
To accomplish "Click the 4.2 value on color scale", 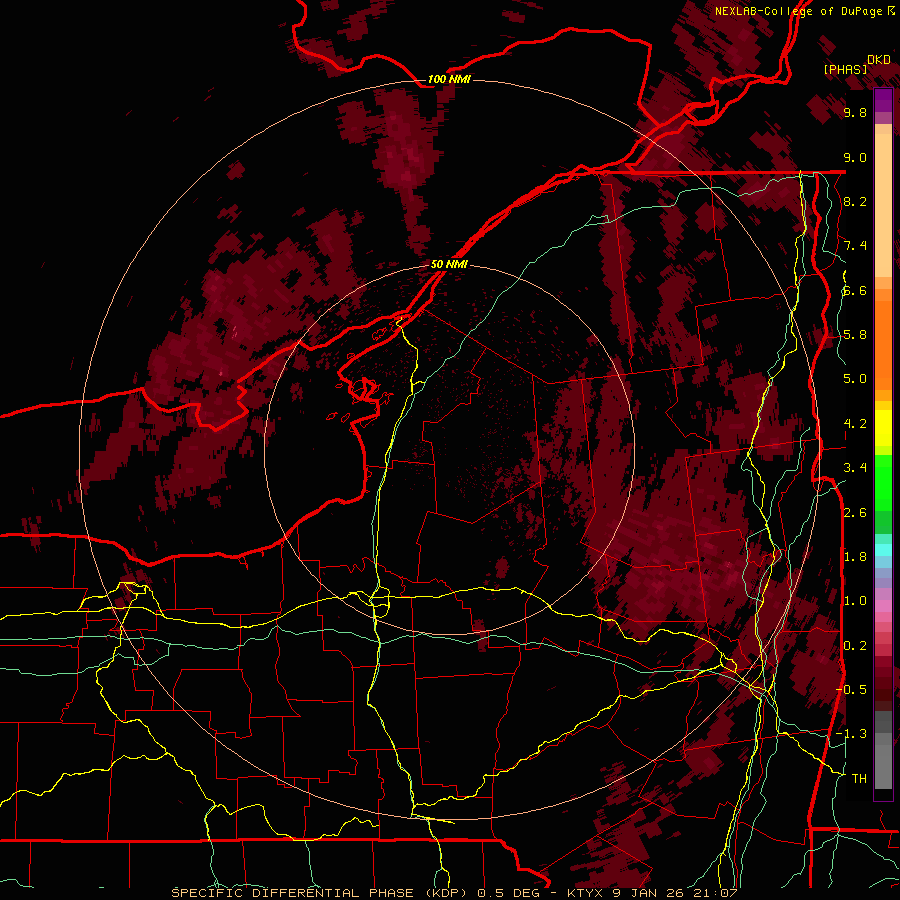I will [855, 424].
